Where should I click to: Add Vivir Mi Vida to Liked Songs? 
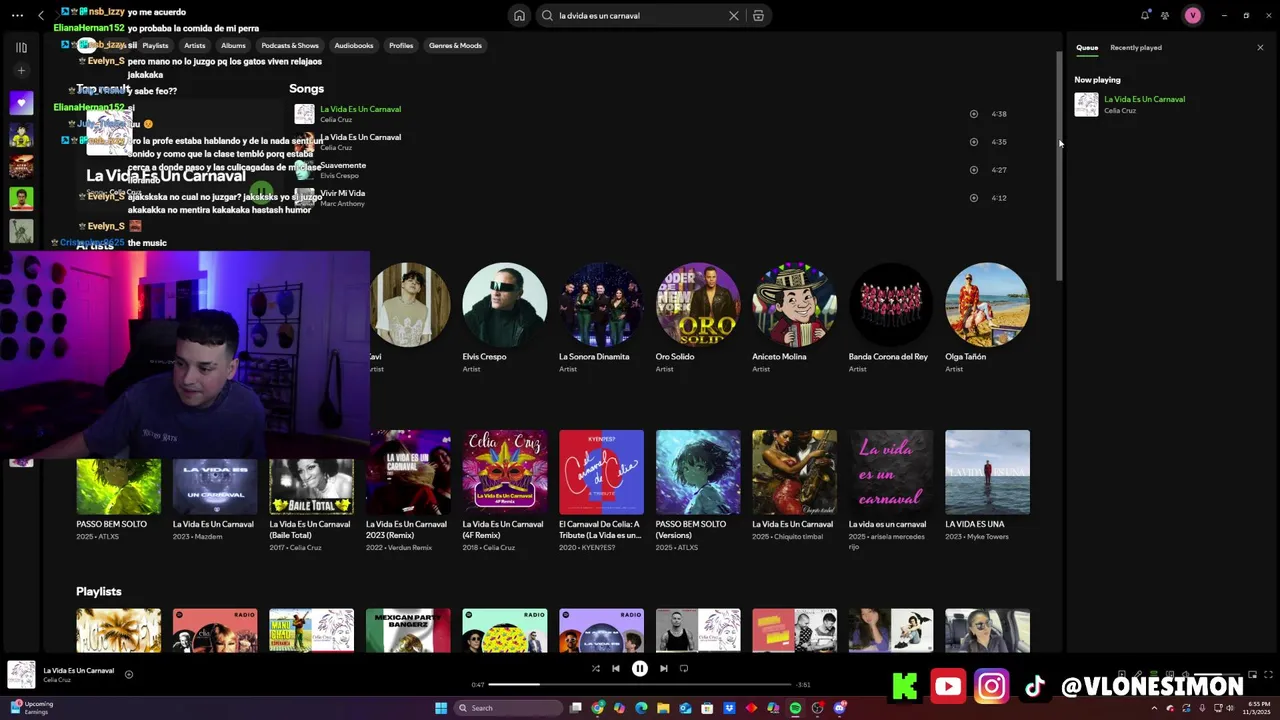point(974,198)
